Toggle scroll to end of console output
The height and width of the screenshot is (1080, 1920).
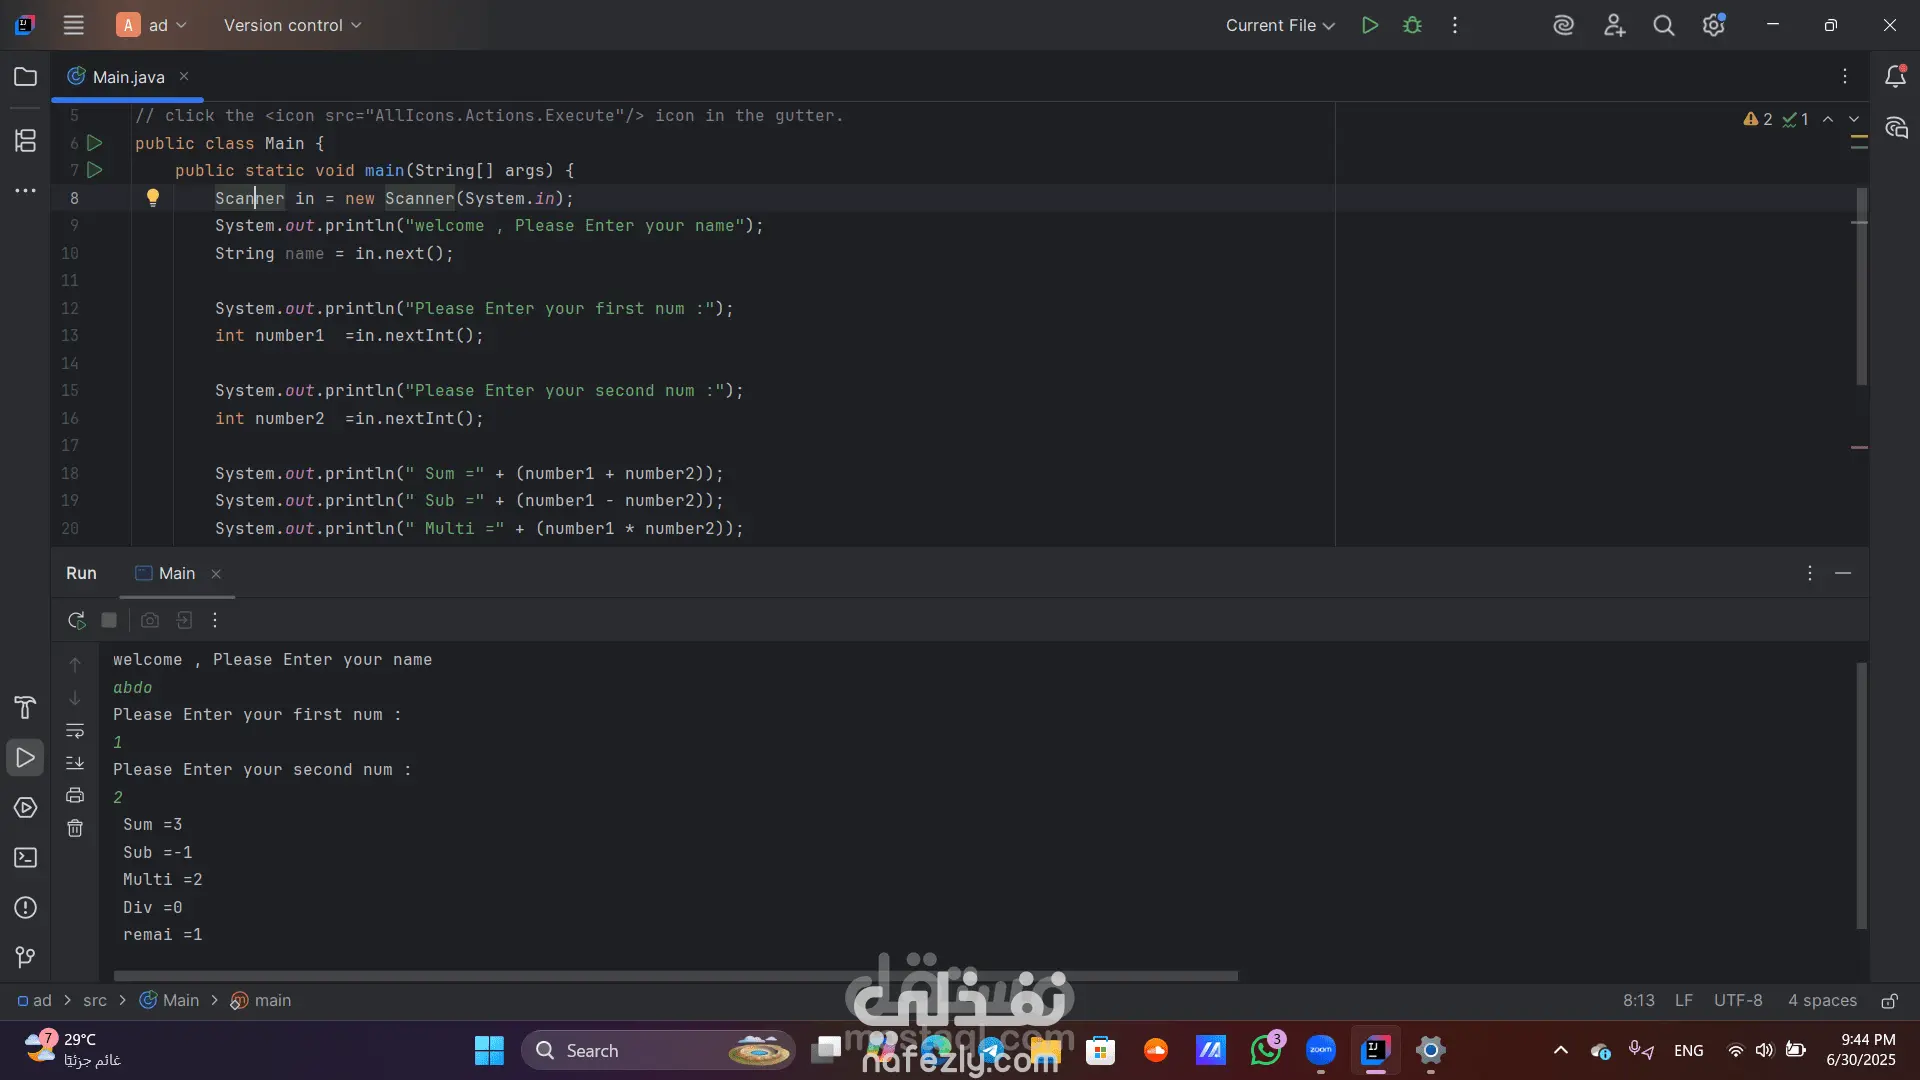75,763
